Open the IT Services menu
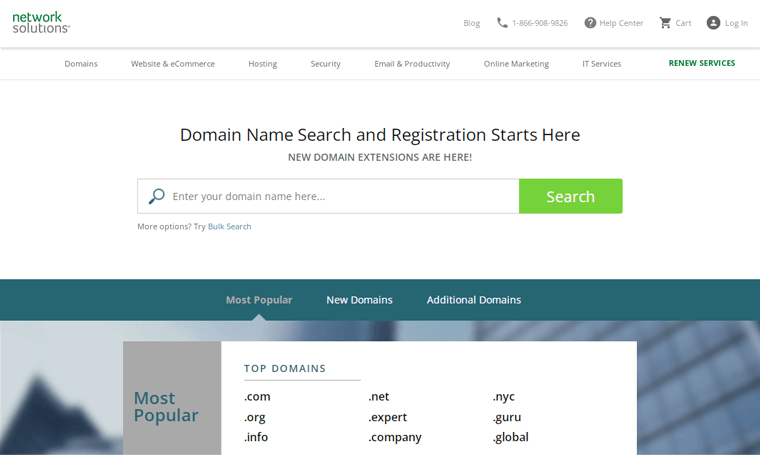760x455 pixels. 602,63
